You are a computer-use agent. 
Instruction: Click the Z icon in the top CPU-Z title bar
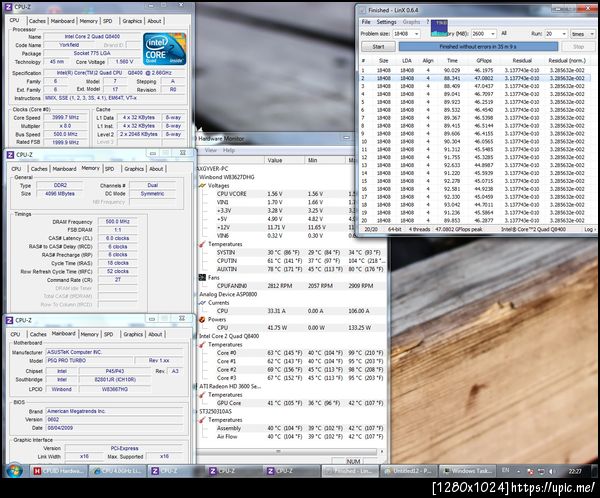point(8,7)
